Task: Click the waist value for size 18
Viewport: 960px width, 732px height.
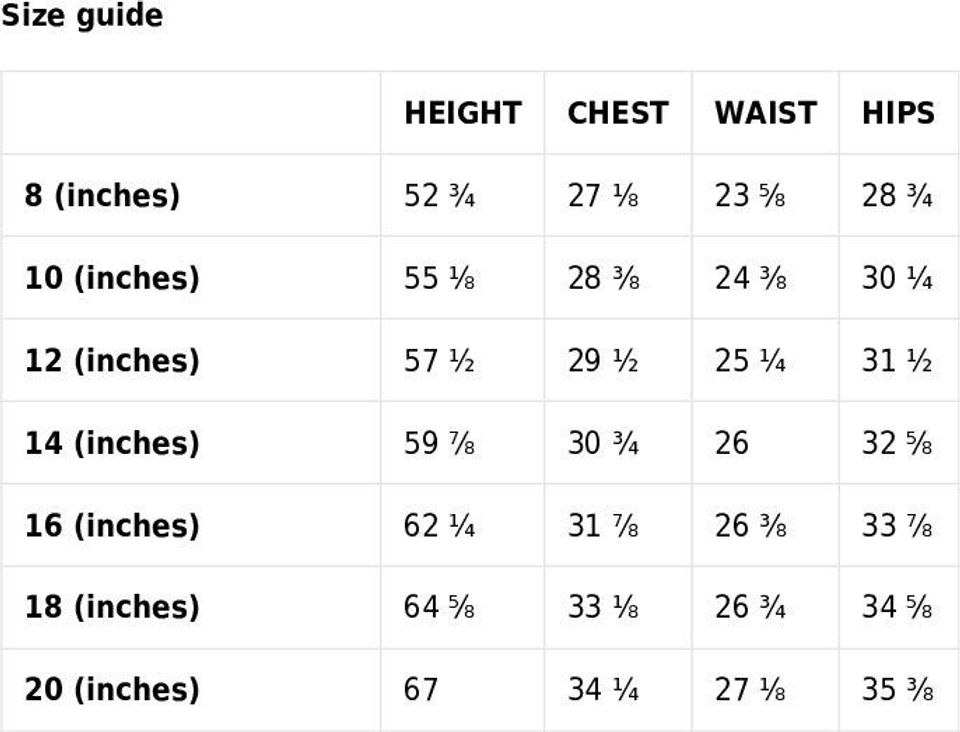Action: pos(750,608)
